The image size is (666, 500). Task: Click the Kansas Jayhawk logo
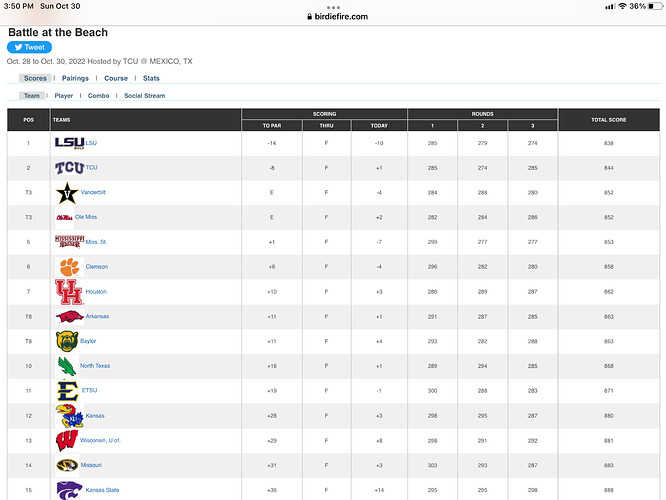70,415
